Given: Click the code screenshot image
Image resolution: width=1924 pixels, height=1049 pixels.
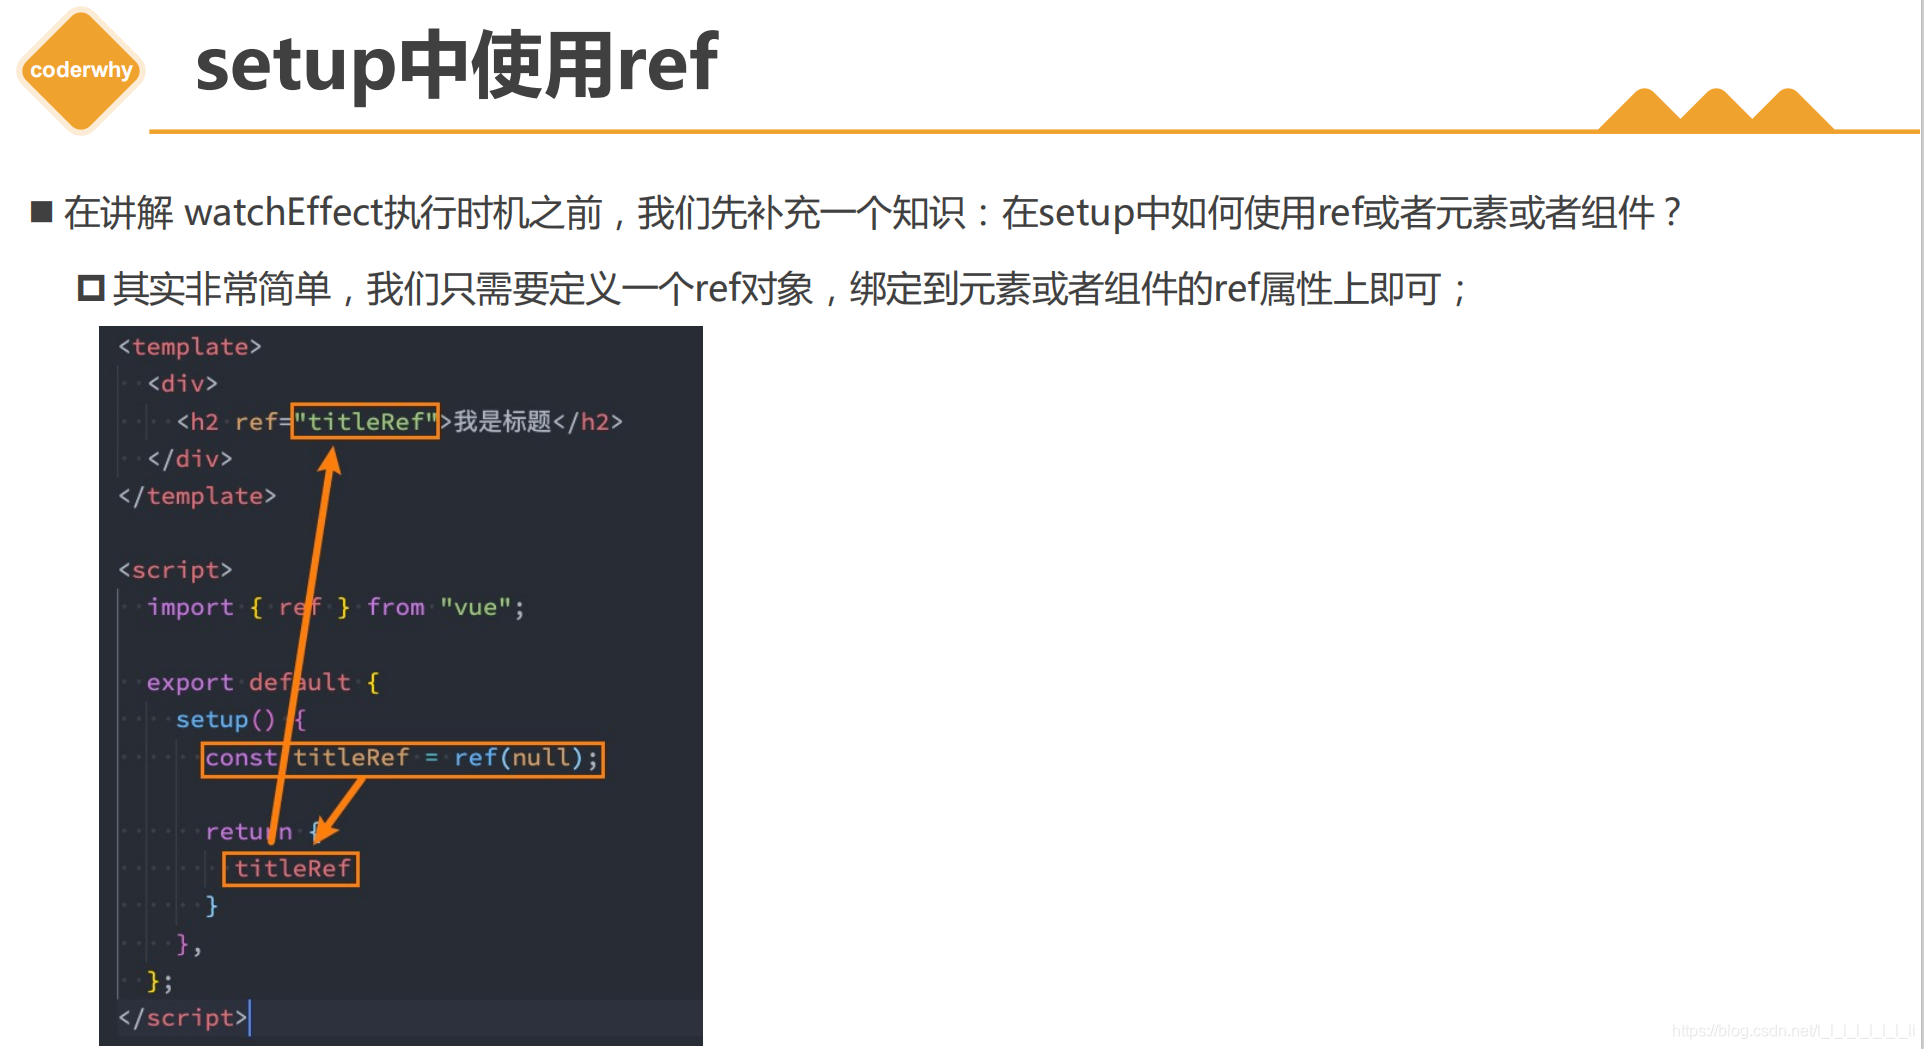Looking at the screenshot, I should click(x=401, y=686).
